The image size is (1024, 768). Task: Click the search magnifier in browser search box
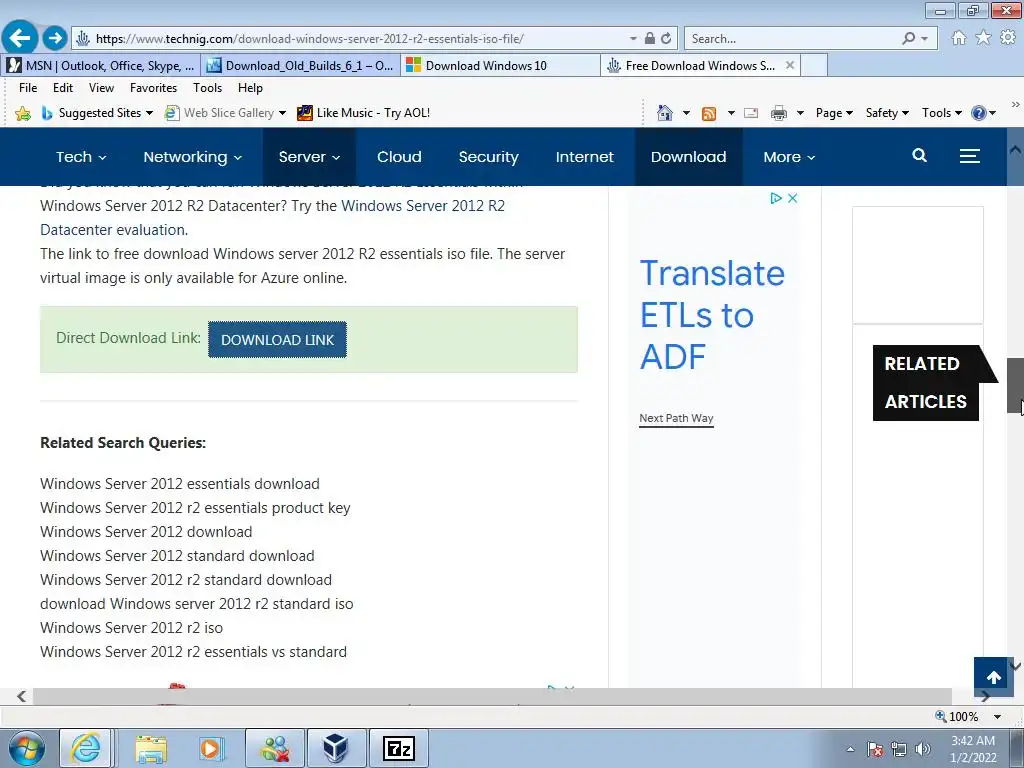(x=908, y=39)
